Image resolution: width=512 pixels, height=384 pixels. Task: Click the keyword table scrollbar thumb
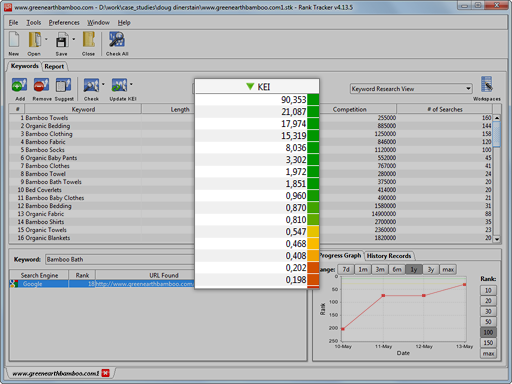(497, 134)
